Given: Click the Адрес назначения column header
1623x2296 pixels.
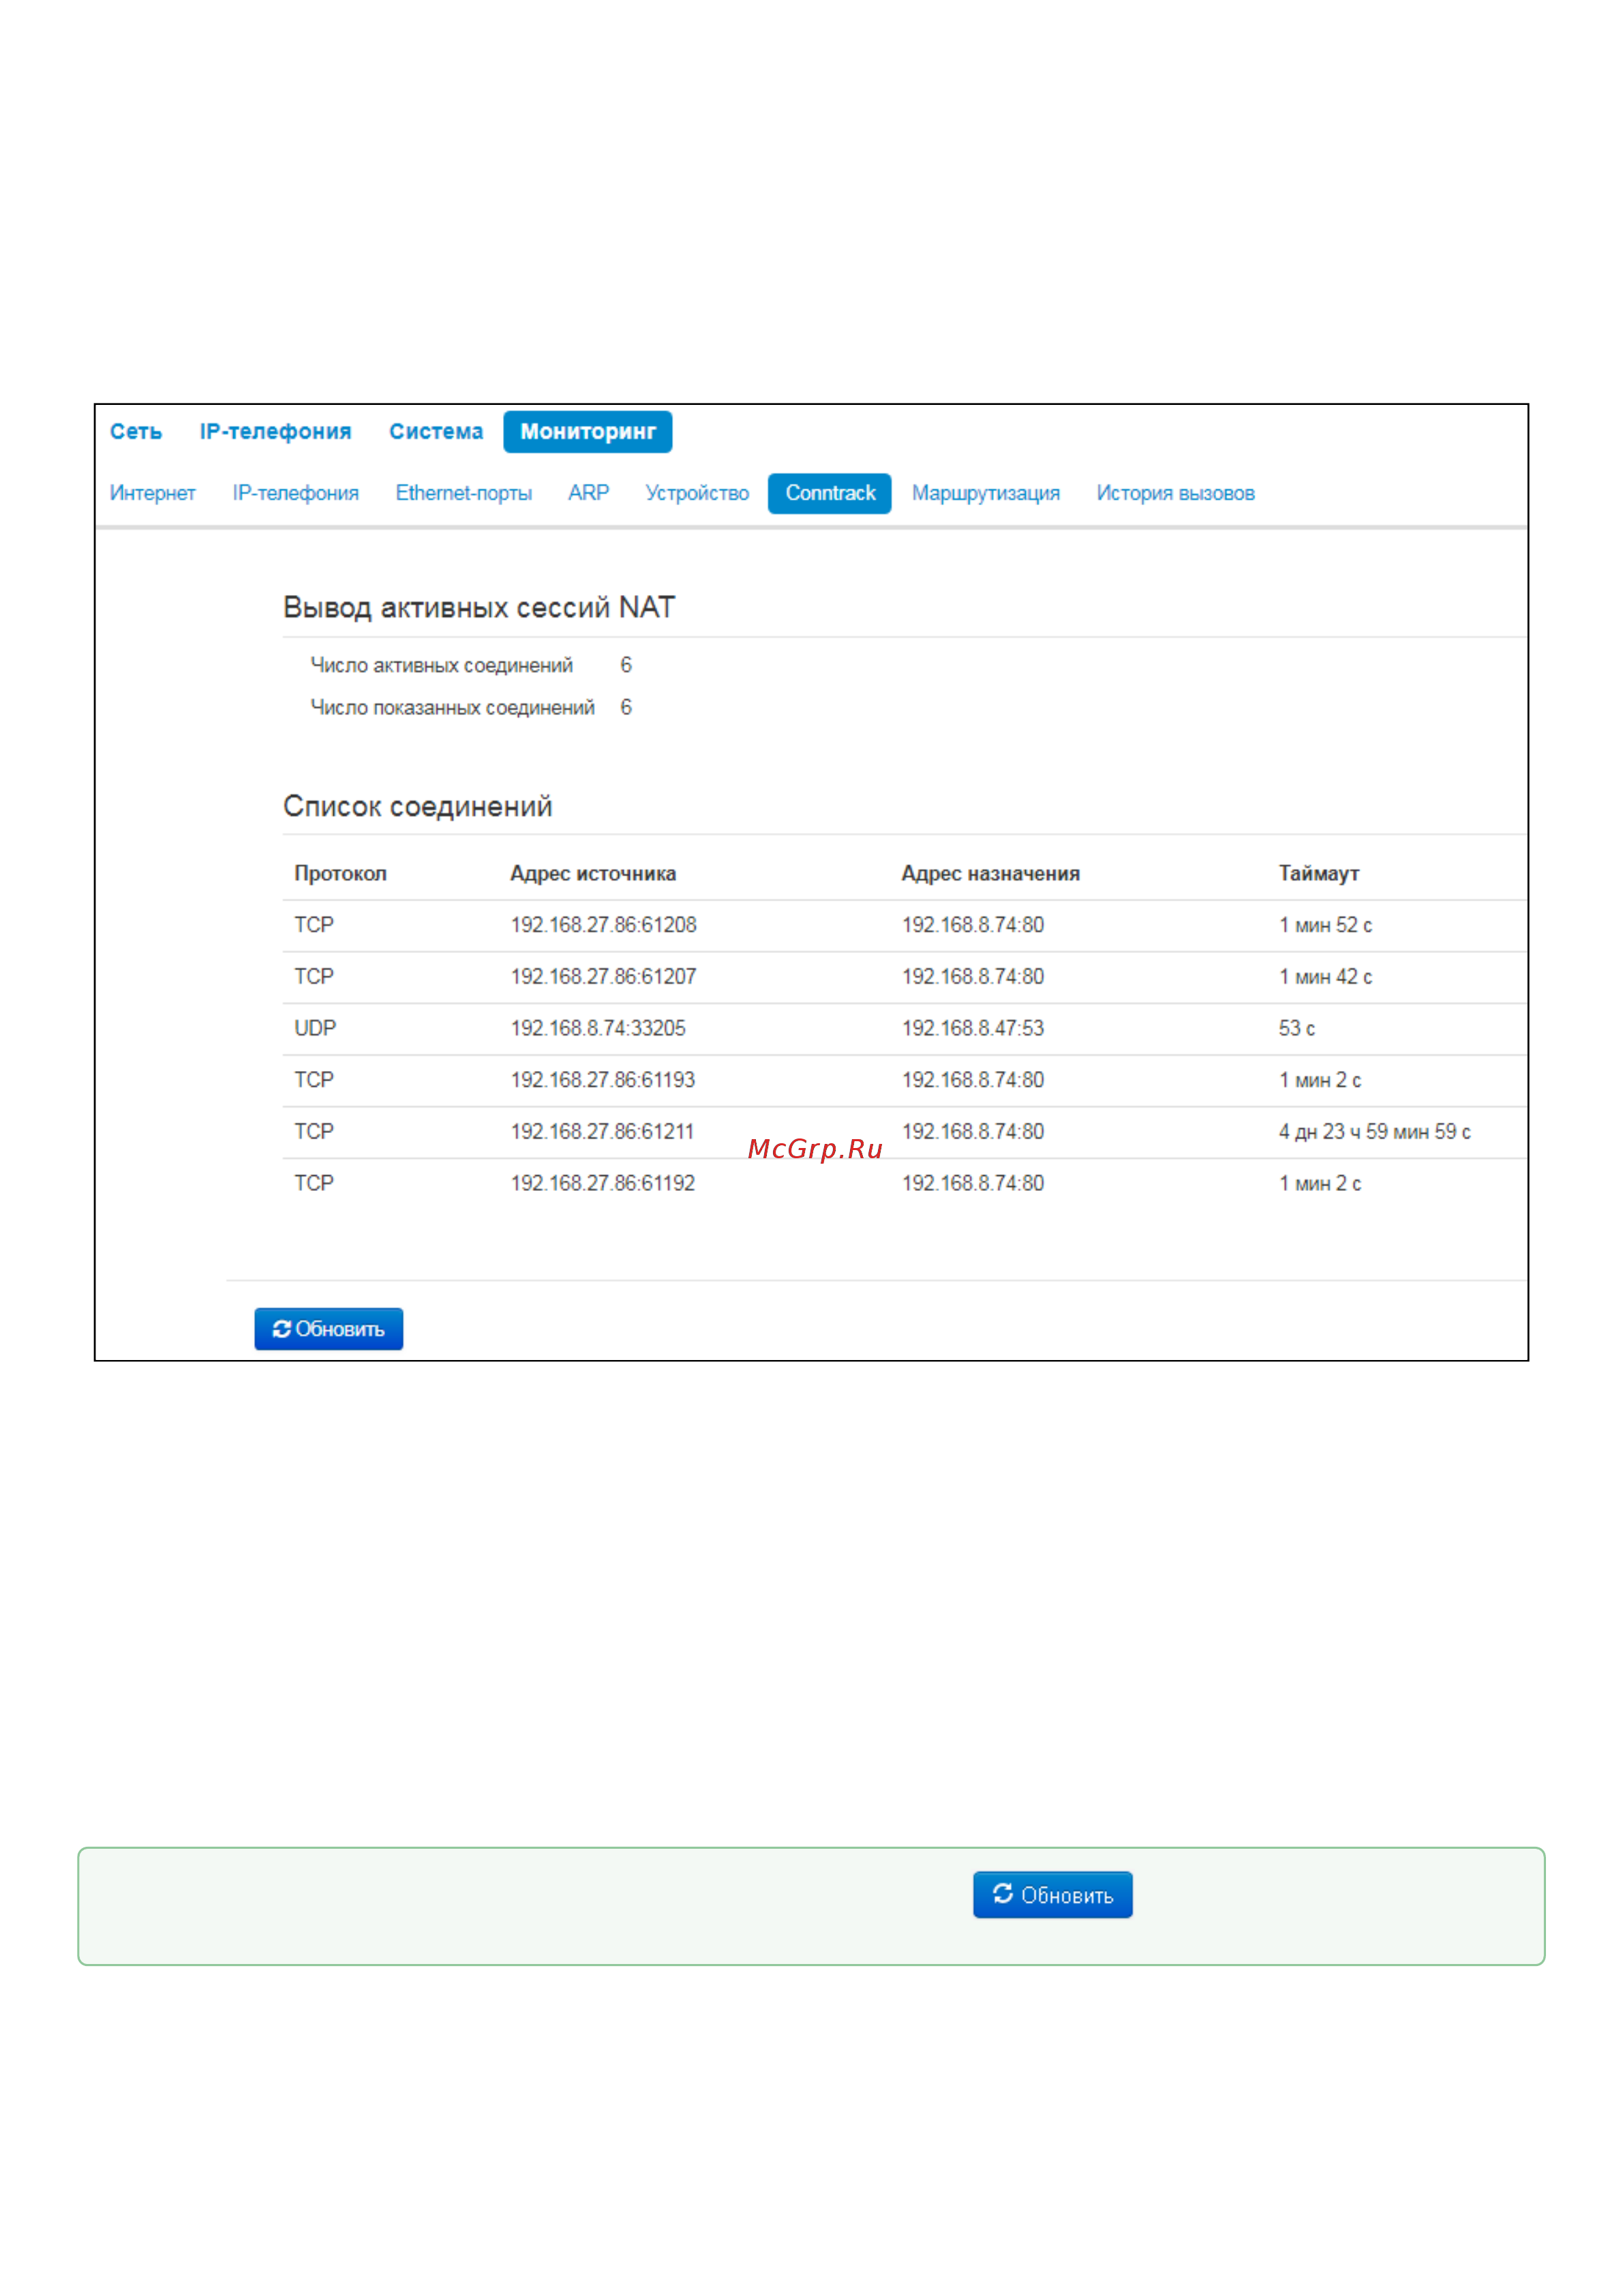Looking at the screenshot, I should tap(990, 873).
